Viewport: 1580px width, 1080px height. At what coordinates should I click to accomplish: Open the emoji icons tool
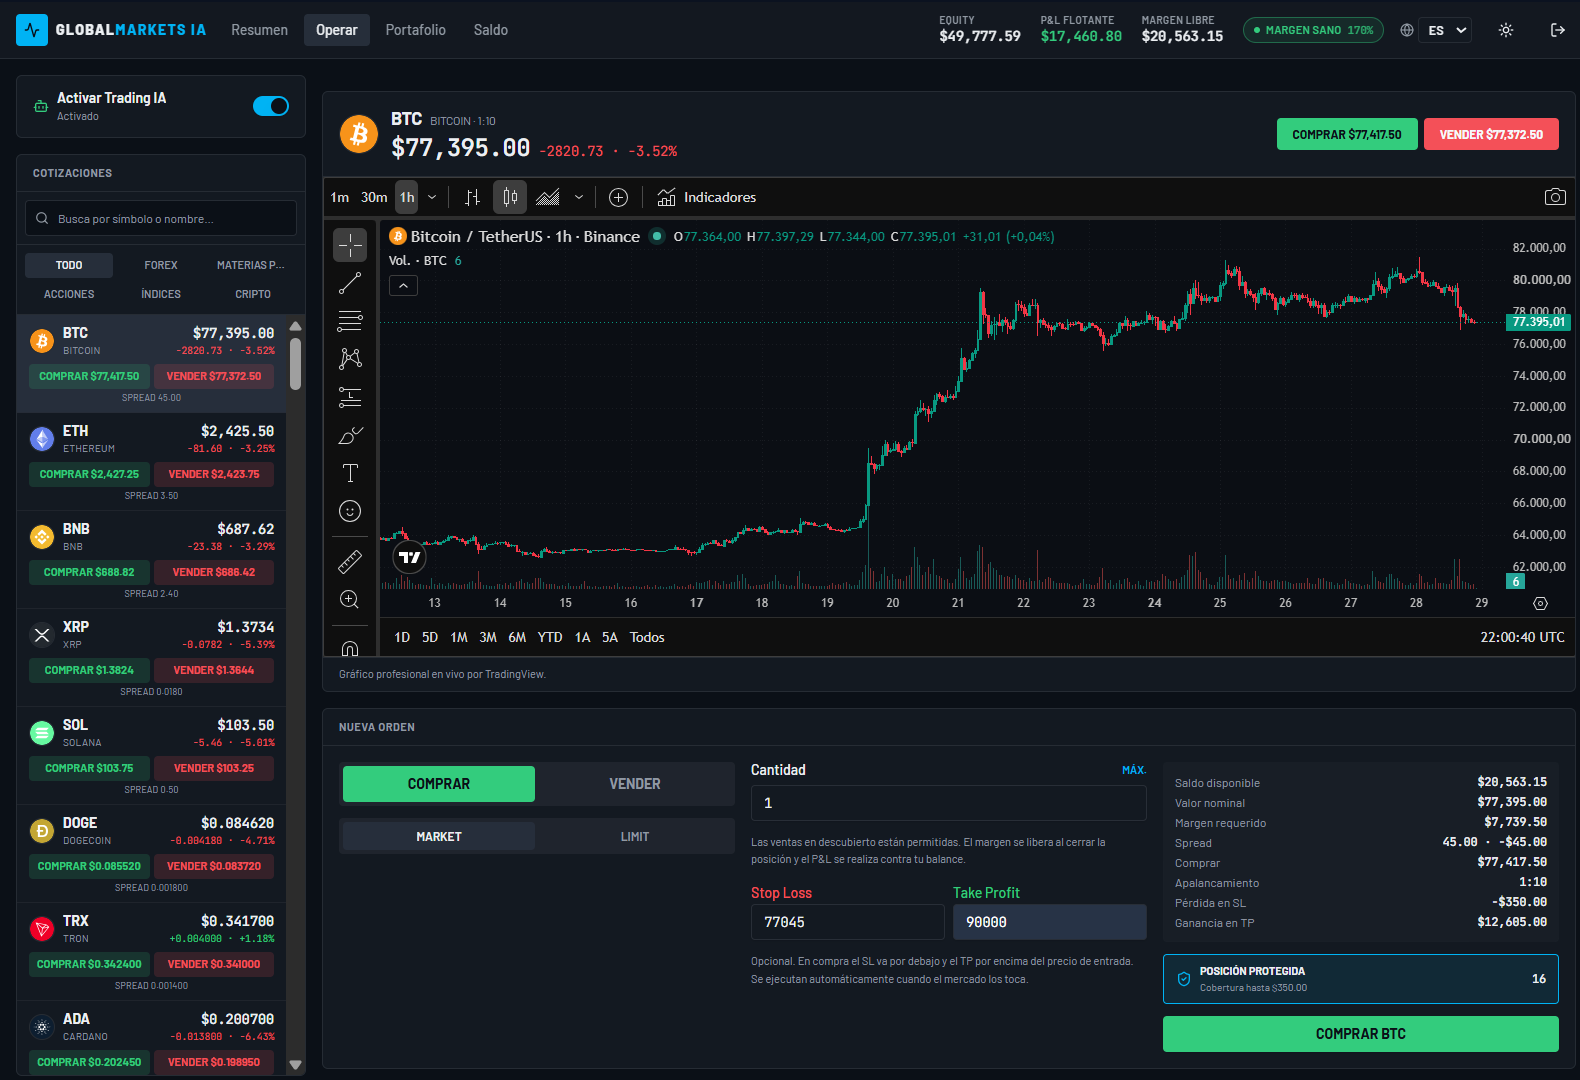350,511
